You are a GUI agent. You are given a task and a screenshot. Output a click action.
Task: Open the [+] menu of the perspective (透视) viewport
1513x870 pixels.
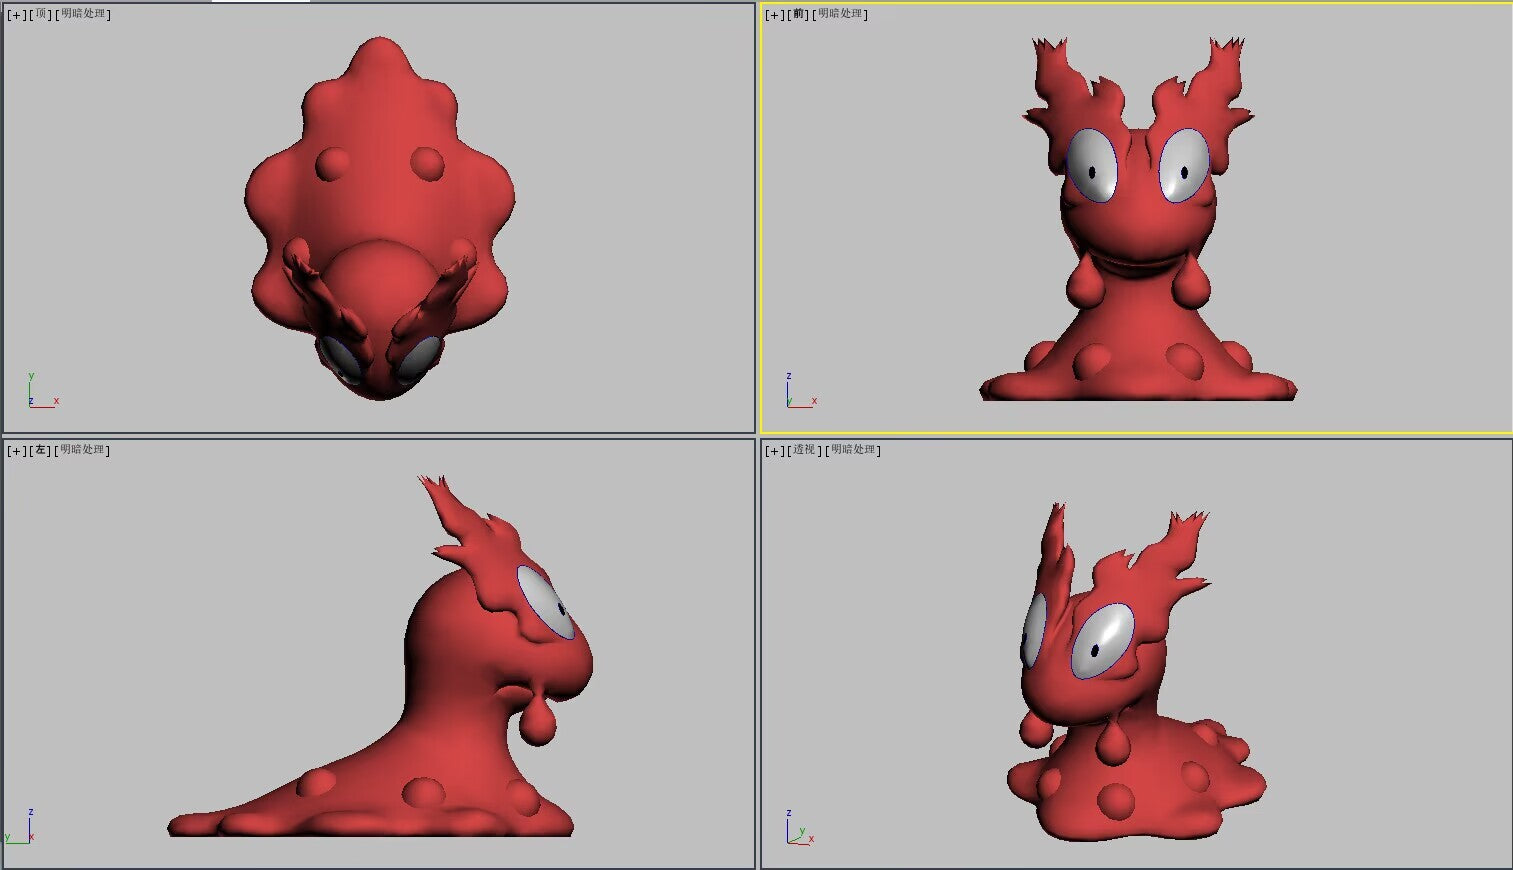click(775, 451)
